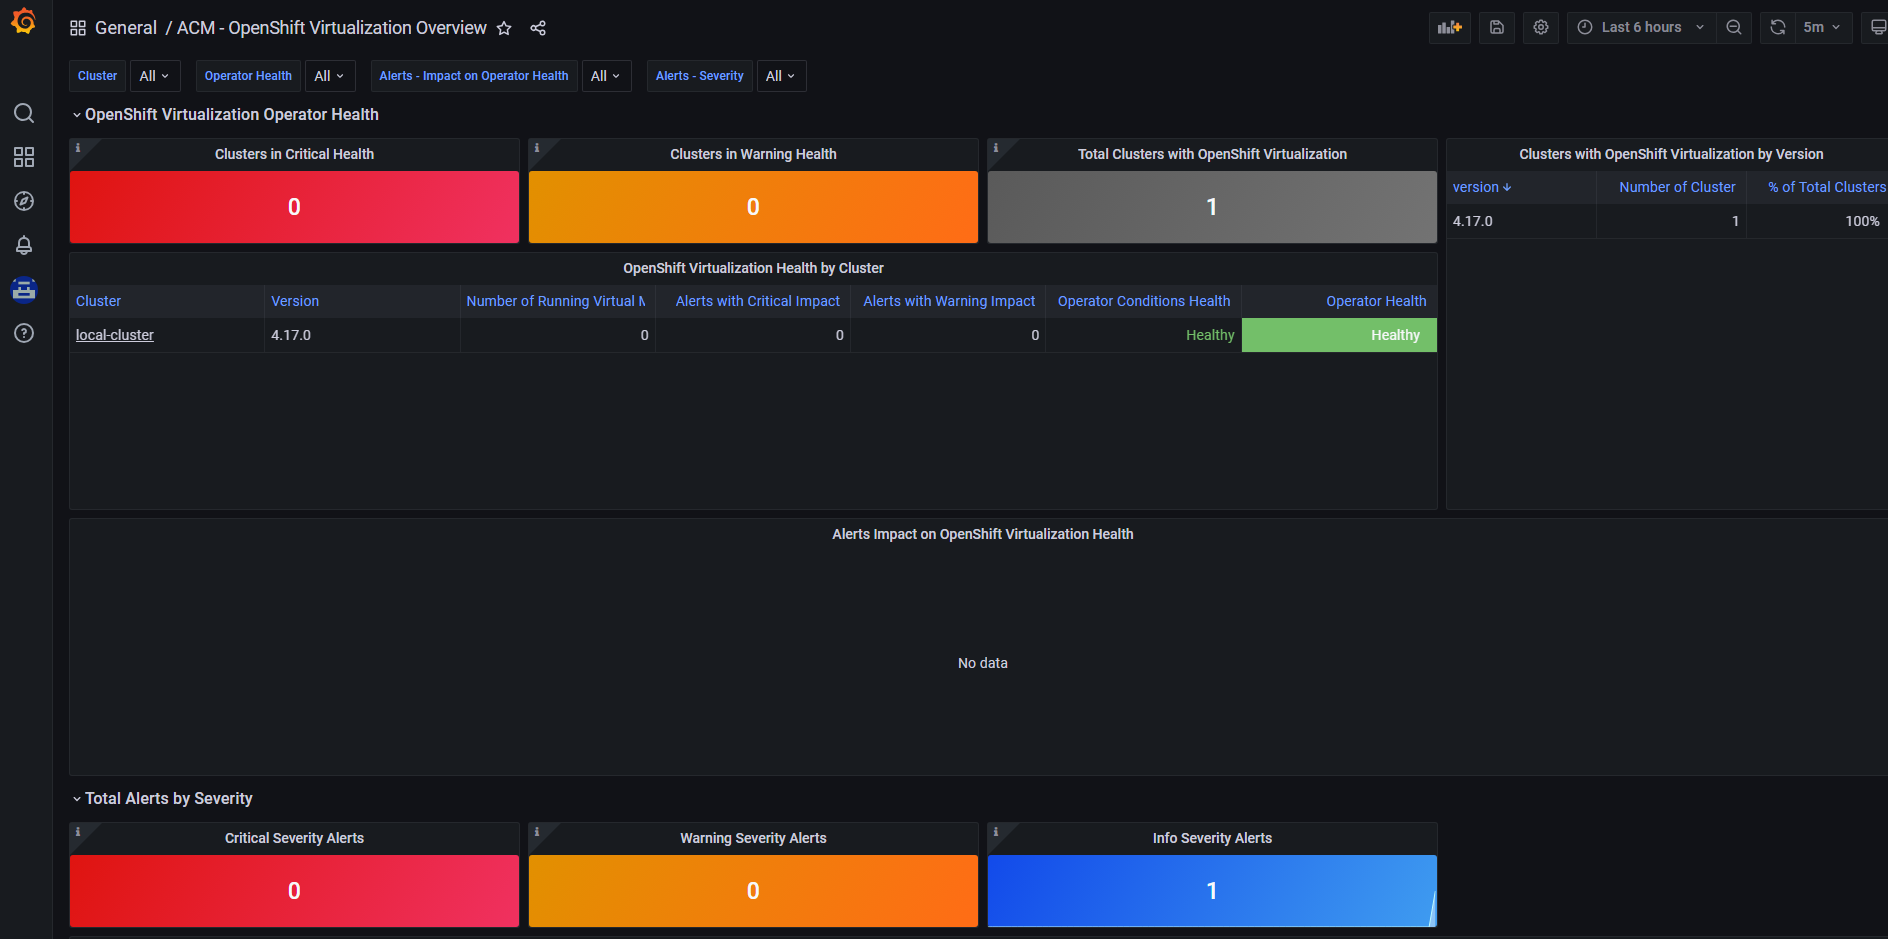Show info for Critical Severity Alerts
The height and width of the screenshot is (939, 1888).
[x=78, y=832]
